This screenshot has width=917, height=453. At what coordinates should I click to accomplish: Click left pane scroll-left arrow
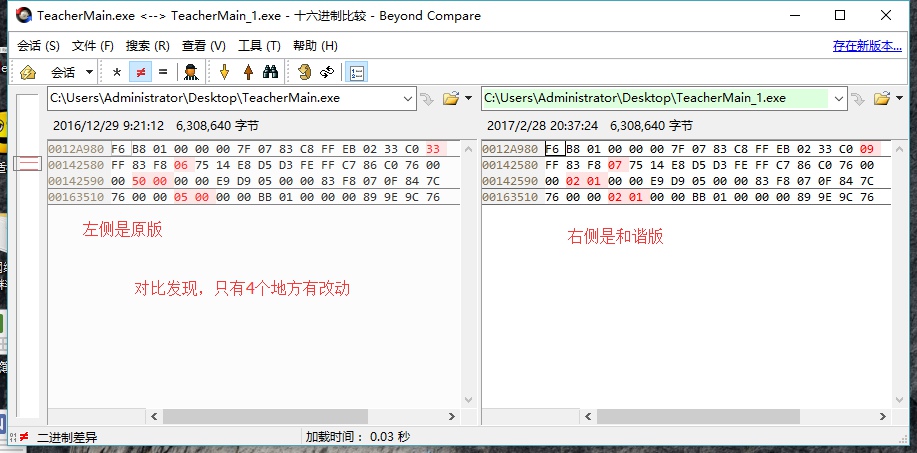tap(154, 416)
